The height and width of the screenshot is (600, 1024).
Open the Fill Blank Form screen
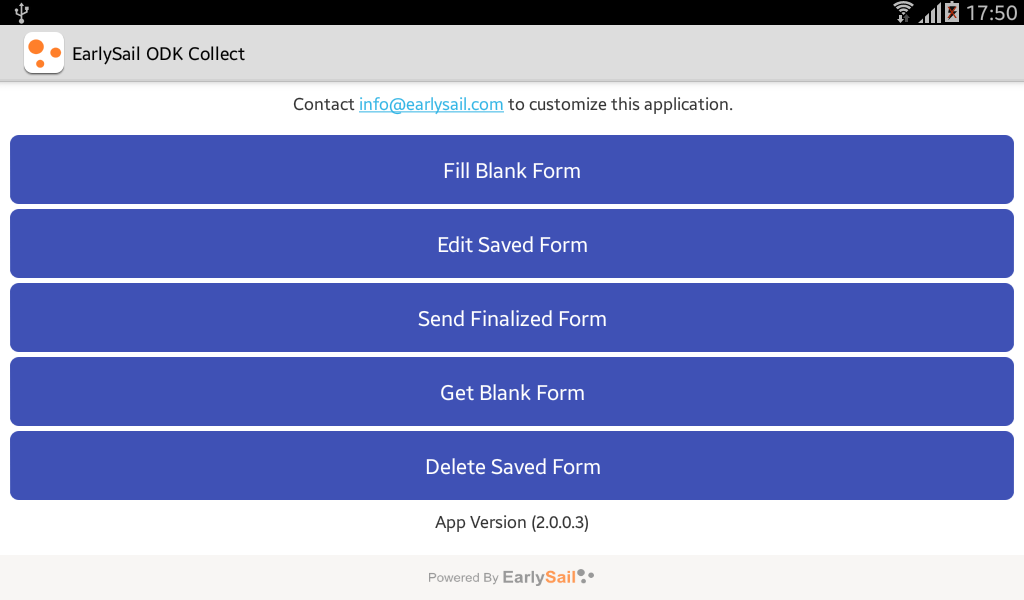point(512,170)
